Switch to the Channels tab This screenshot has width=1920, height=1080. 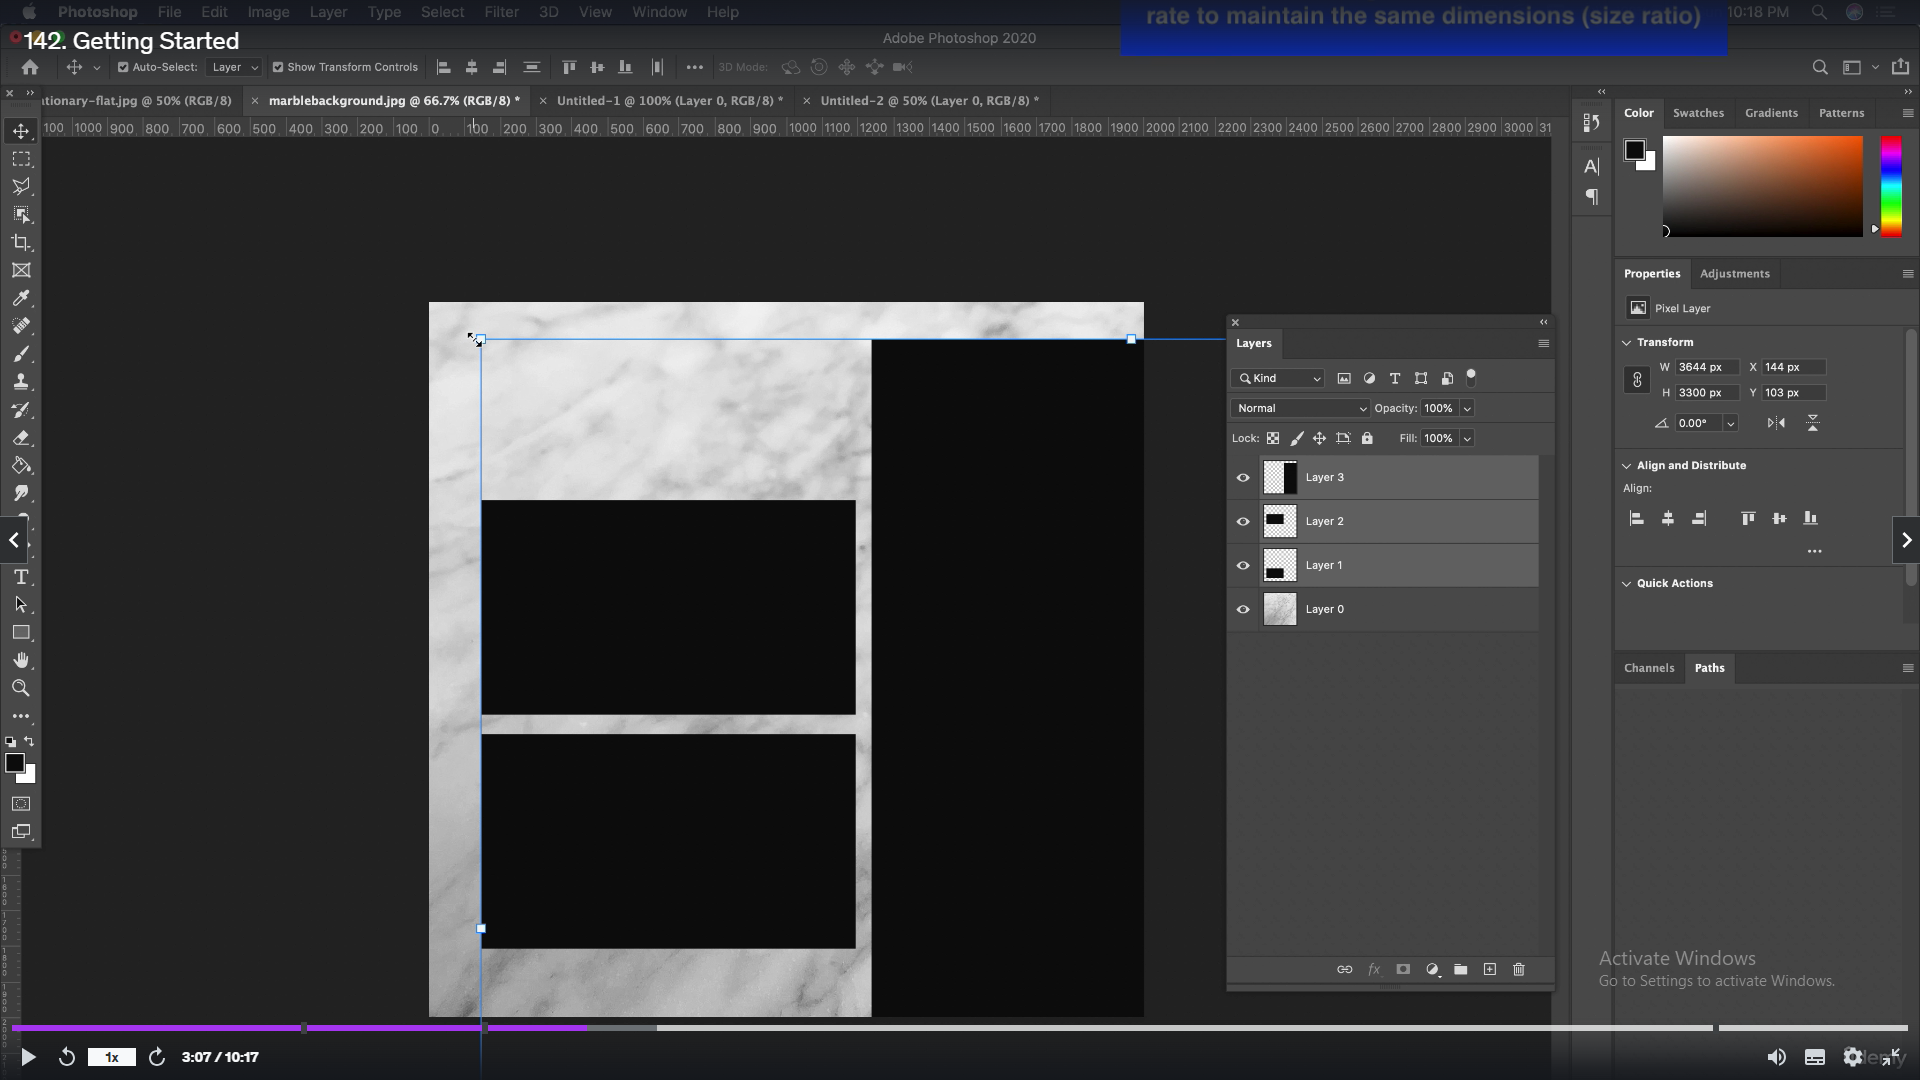[1649, 668]
